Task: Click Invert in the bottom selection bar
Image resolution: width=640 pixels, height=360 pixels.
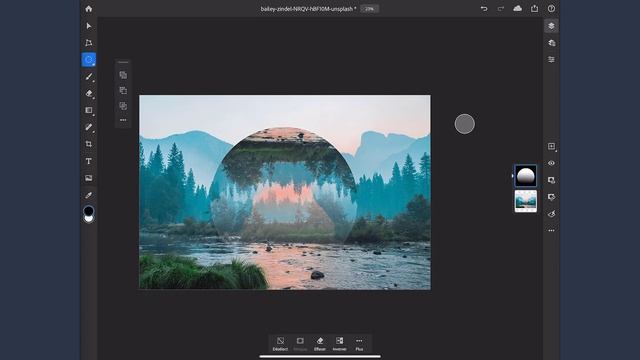Action: [339, 344]
